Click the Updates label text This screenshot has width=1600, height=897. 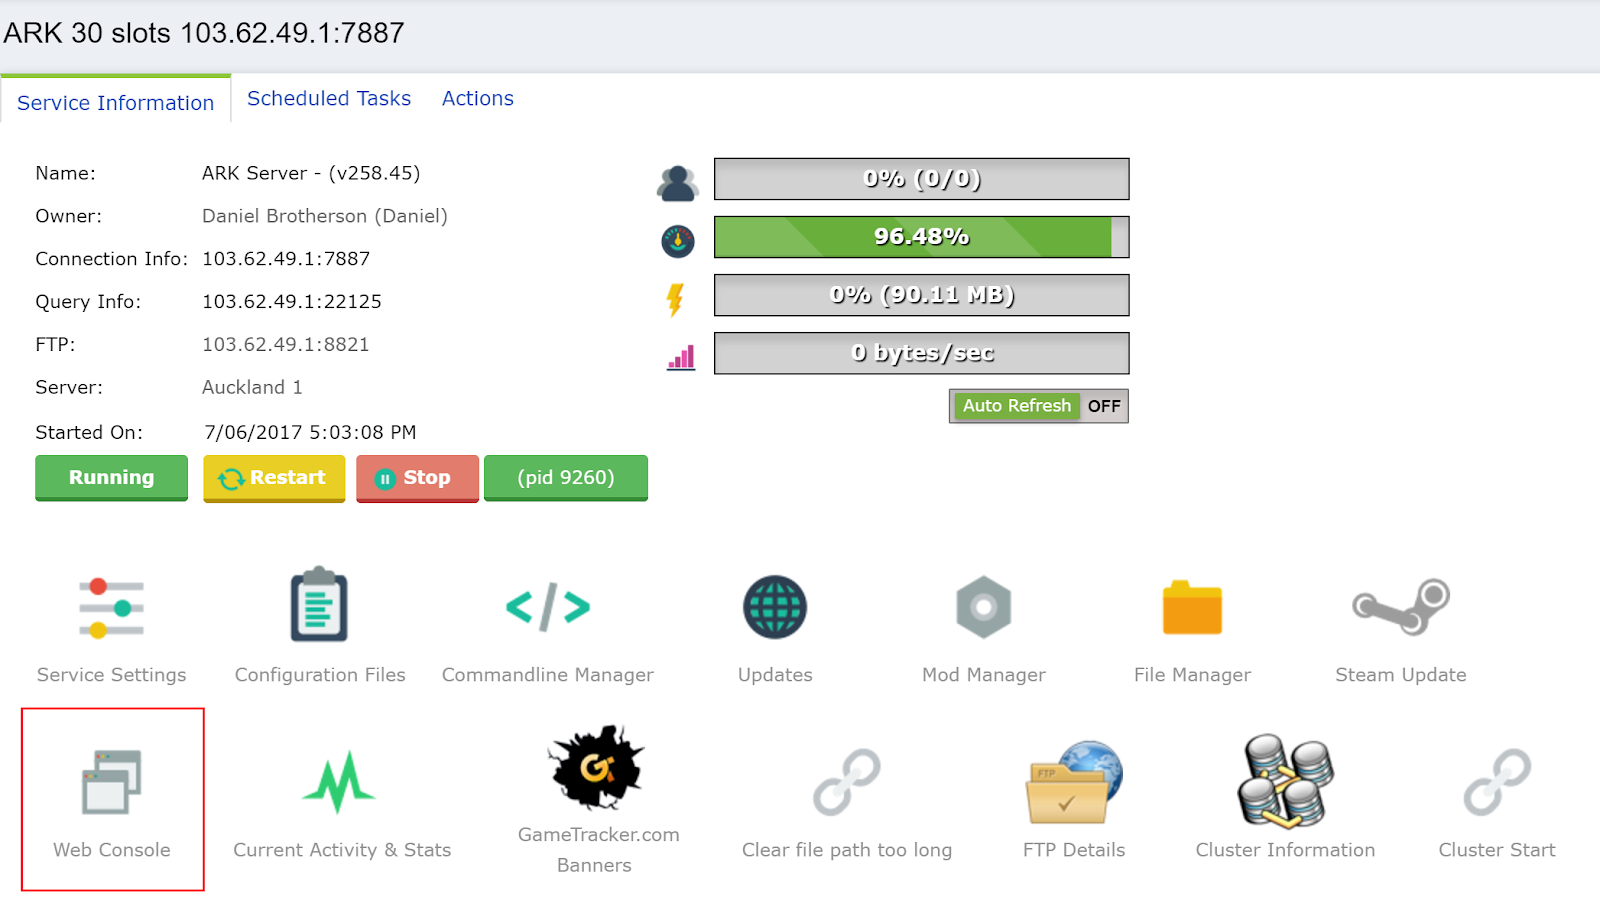(x=775, y=675)
